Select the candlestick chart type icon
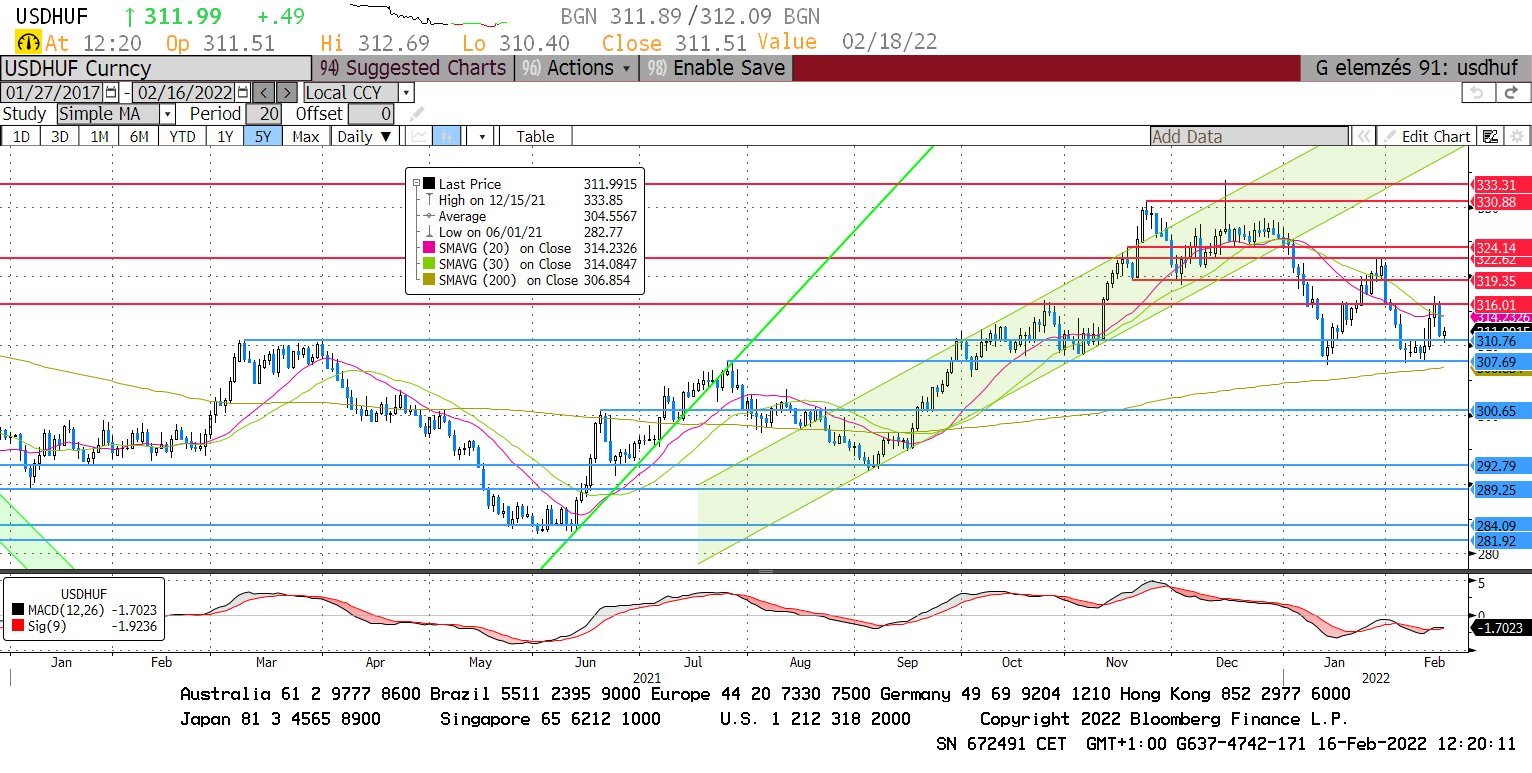 (448, 136)
